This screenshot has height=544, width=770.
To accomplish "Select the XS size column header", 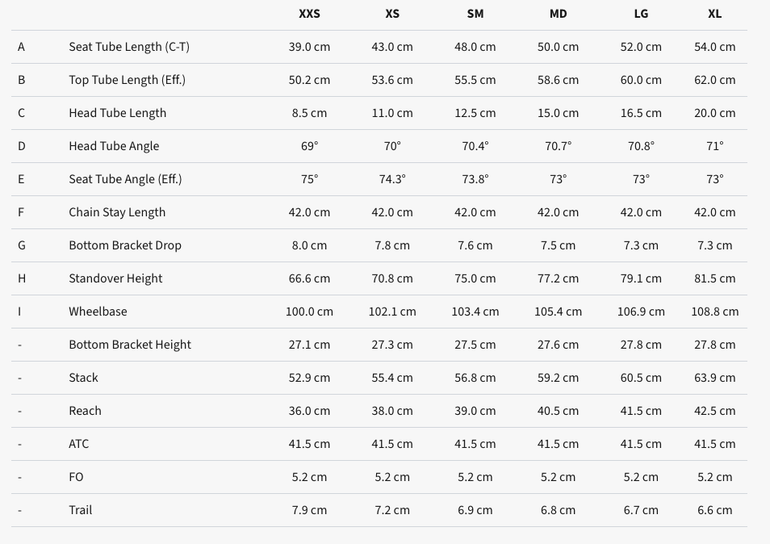I will click(x=392, y=14).
